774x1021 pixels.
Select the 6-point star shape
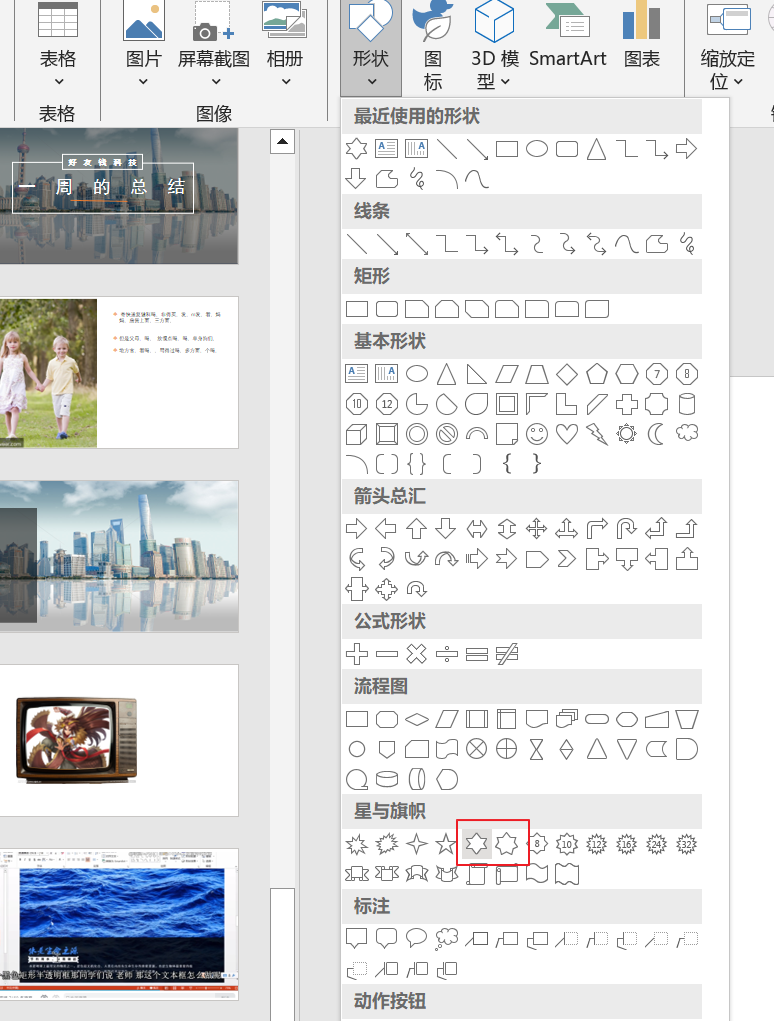pos(476,845)
